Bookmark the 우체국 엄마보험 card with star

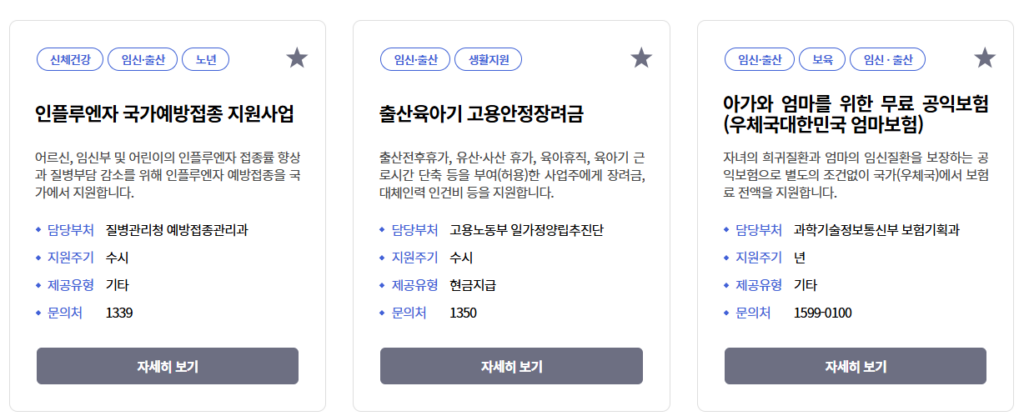[x=985, y=58]
